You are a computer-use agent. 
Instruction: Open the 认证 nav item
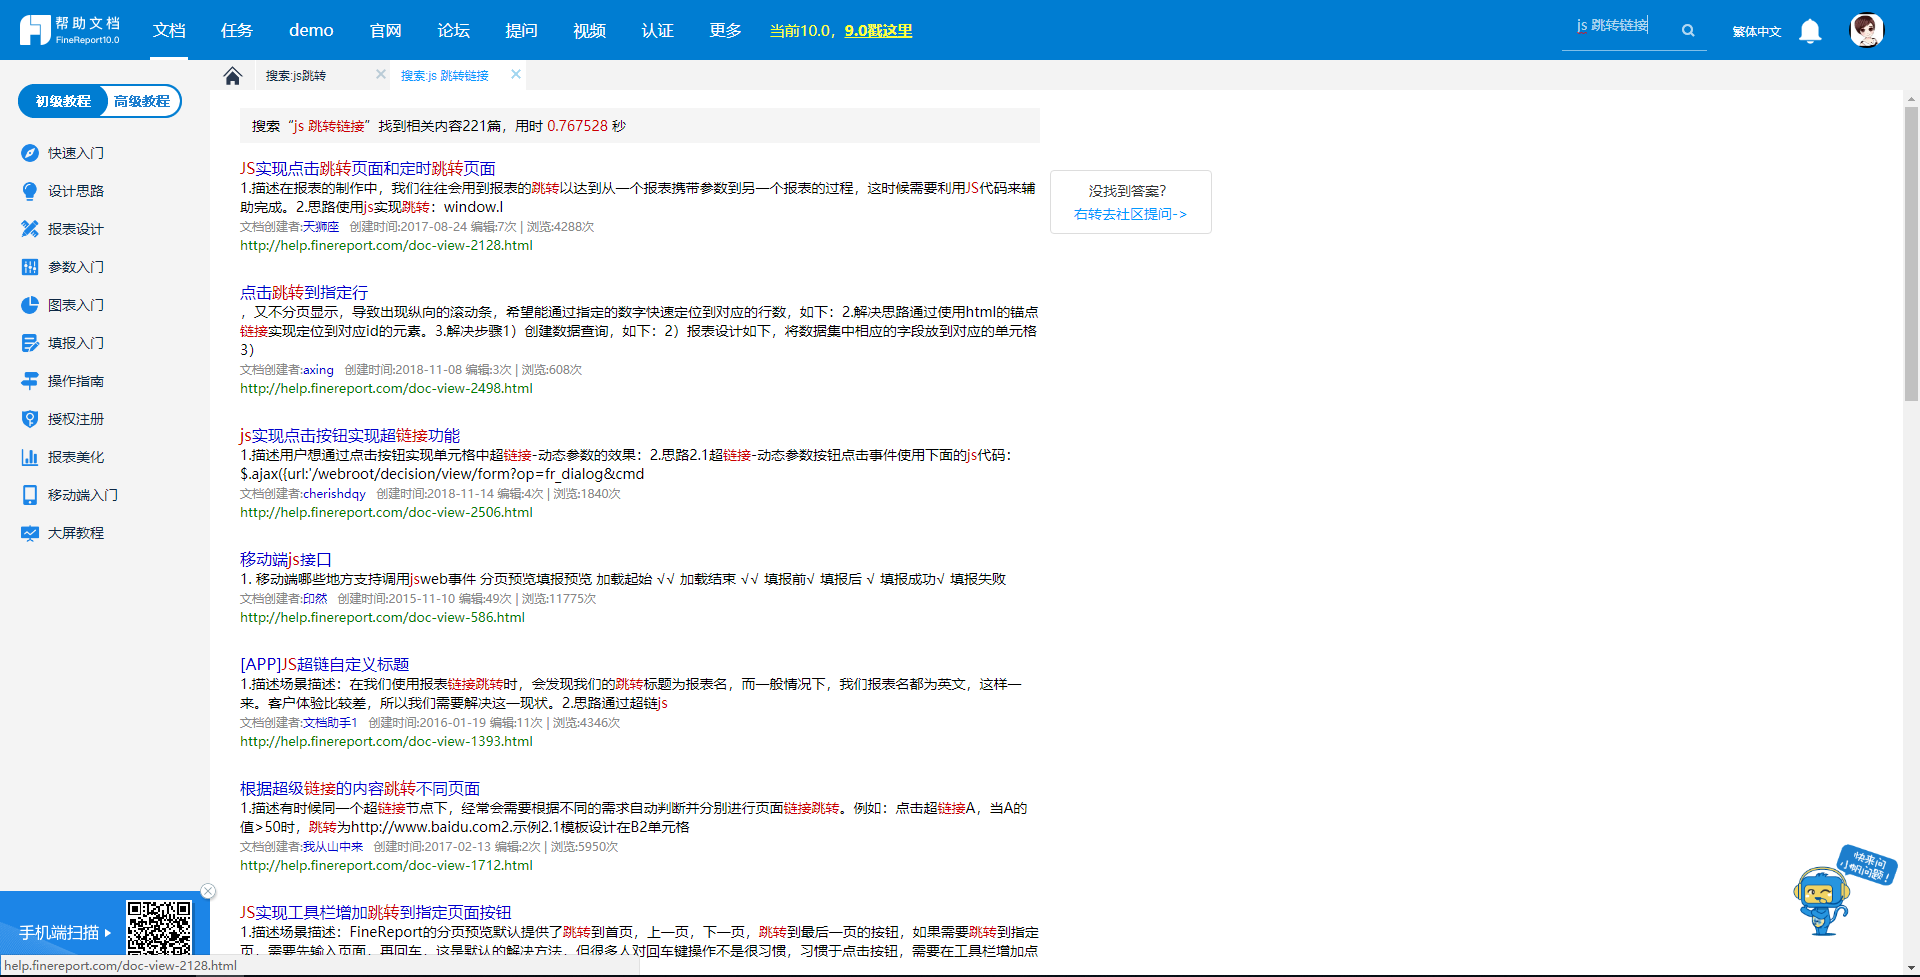(657, 30)
